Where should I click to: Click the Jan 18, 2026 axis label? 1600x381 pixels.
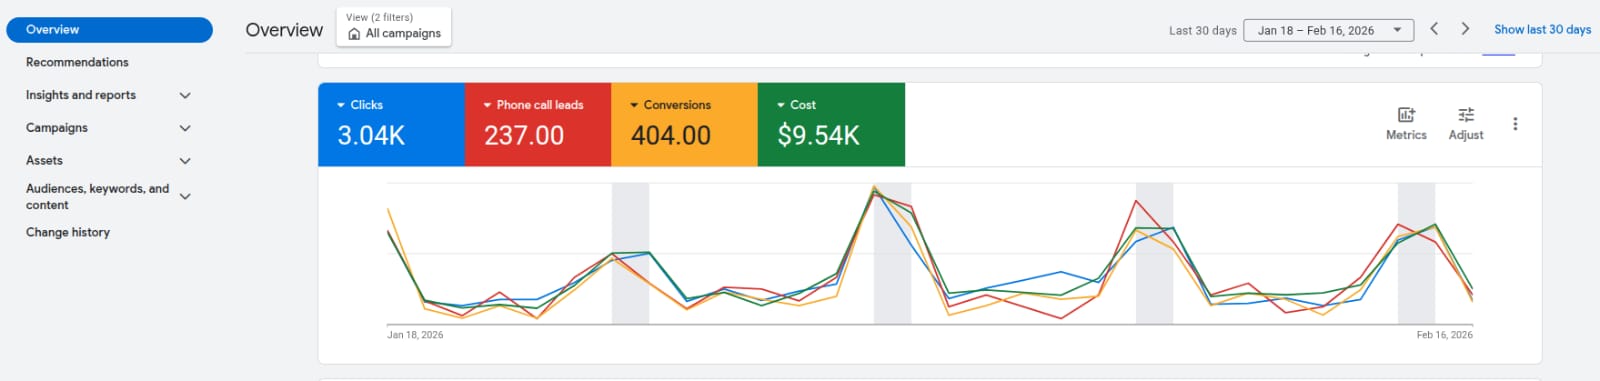[x=415, y=335]
